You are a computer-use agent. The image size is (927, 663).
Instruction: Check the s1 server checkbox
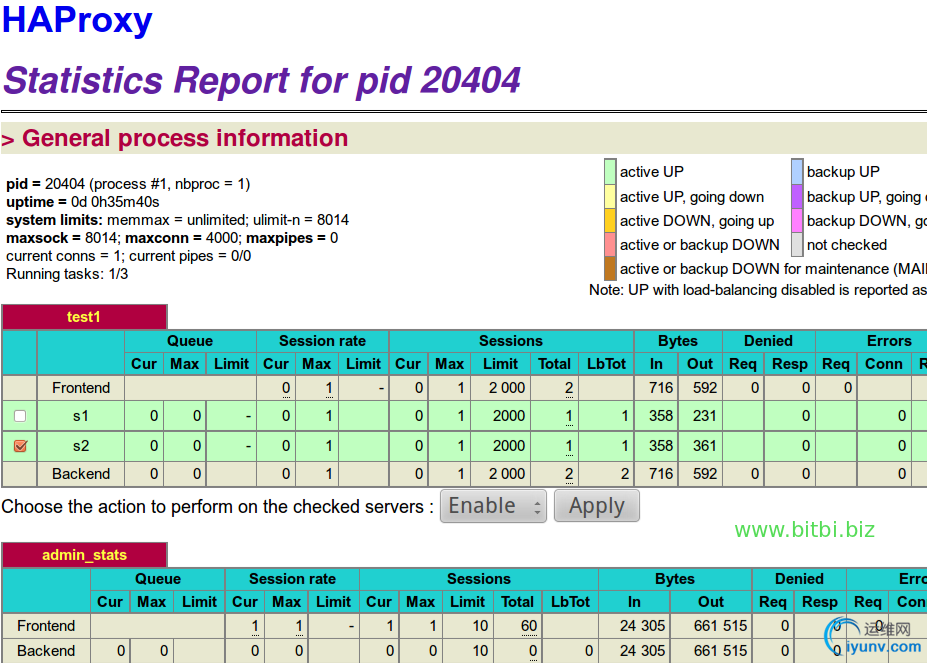coord(20,416)
